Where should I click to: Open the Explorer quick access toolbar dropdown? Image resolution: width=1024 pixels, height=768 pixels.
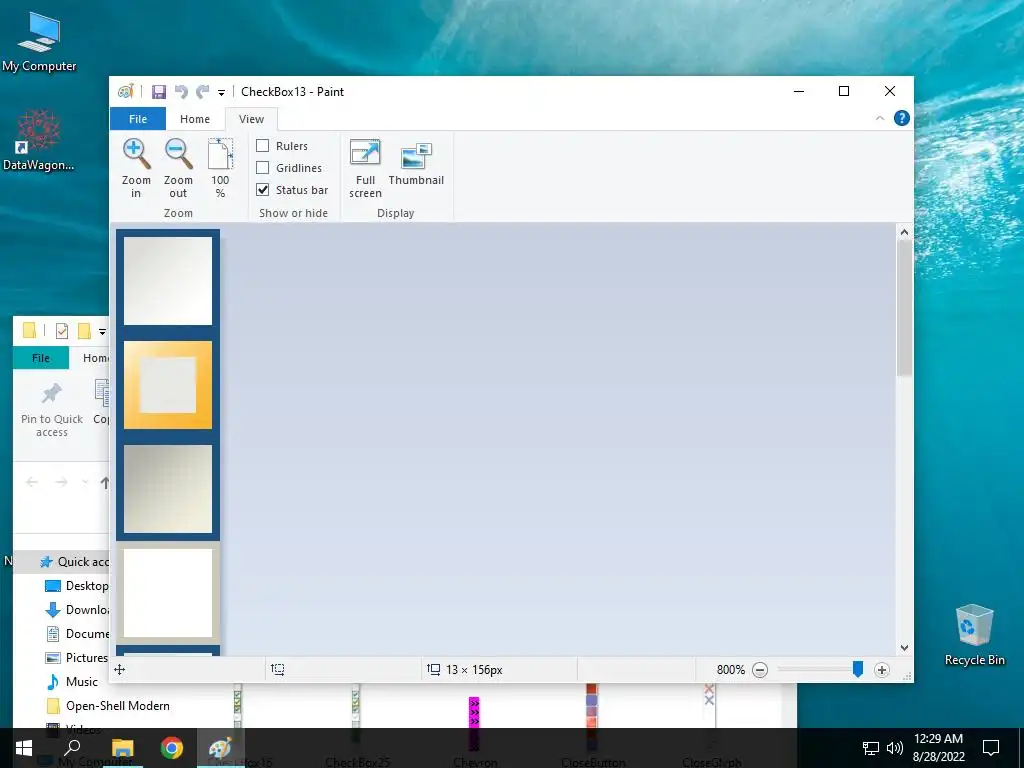(x=103, y=332)
